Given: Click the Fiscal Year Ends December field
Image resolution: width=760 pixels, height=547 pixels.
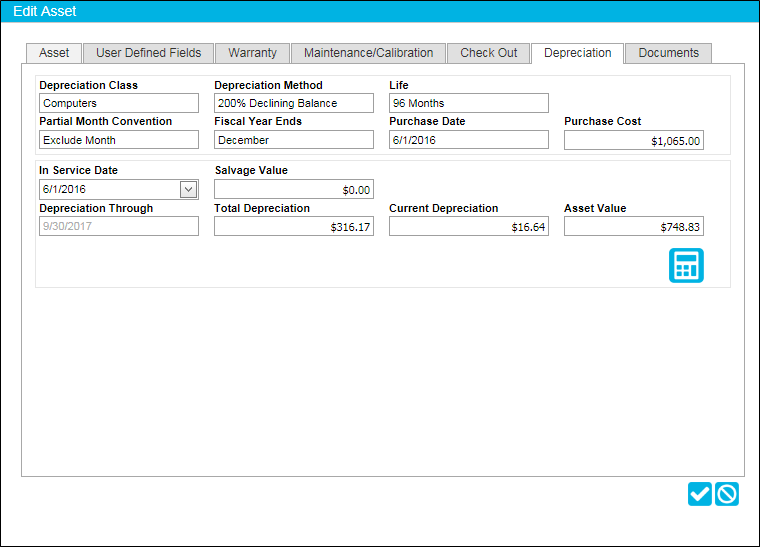Looking at the screenshot, I should 294,140.
